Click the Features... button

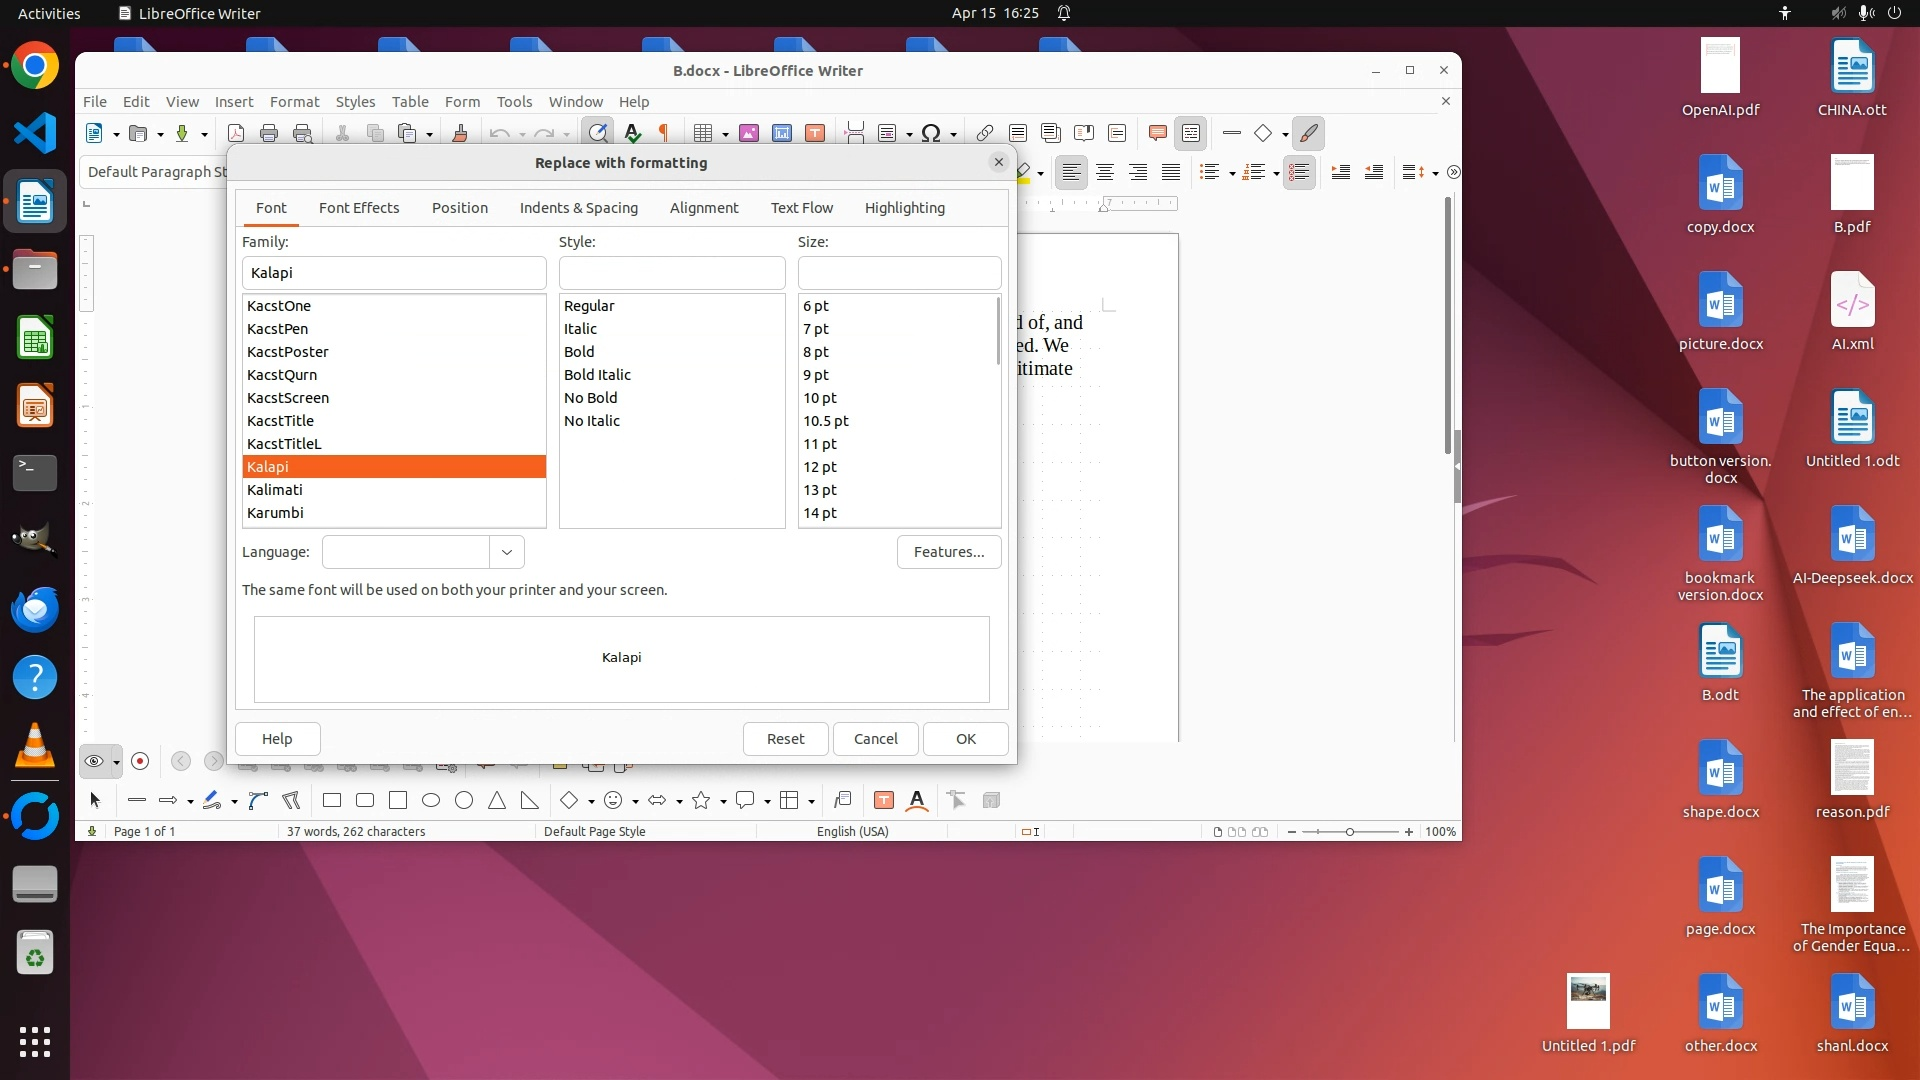[948, 552]
